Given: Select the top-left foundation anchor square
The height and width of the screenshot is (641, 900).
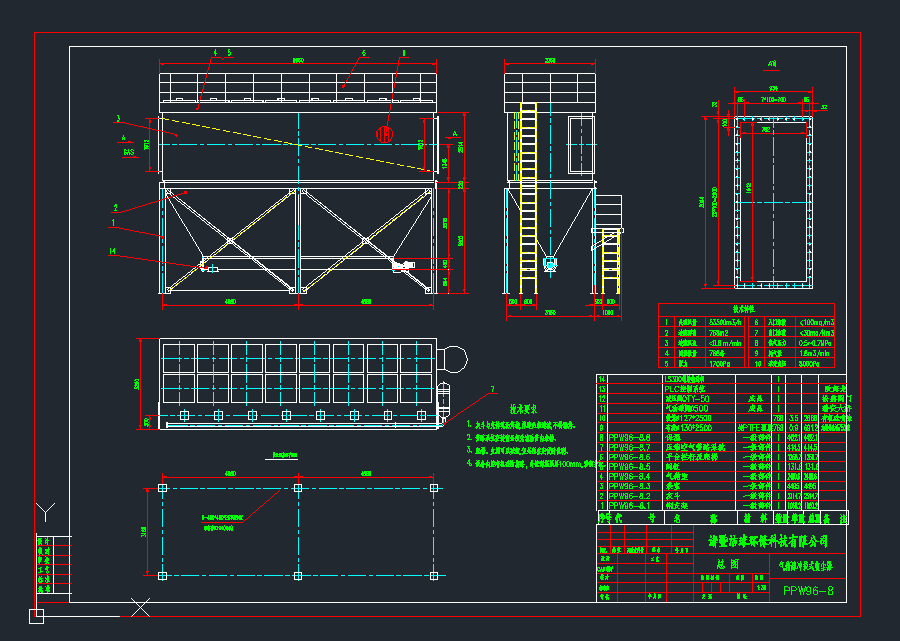Looking at the screenshot, I should point(162,488).
